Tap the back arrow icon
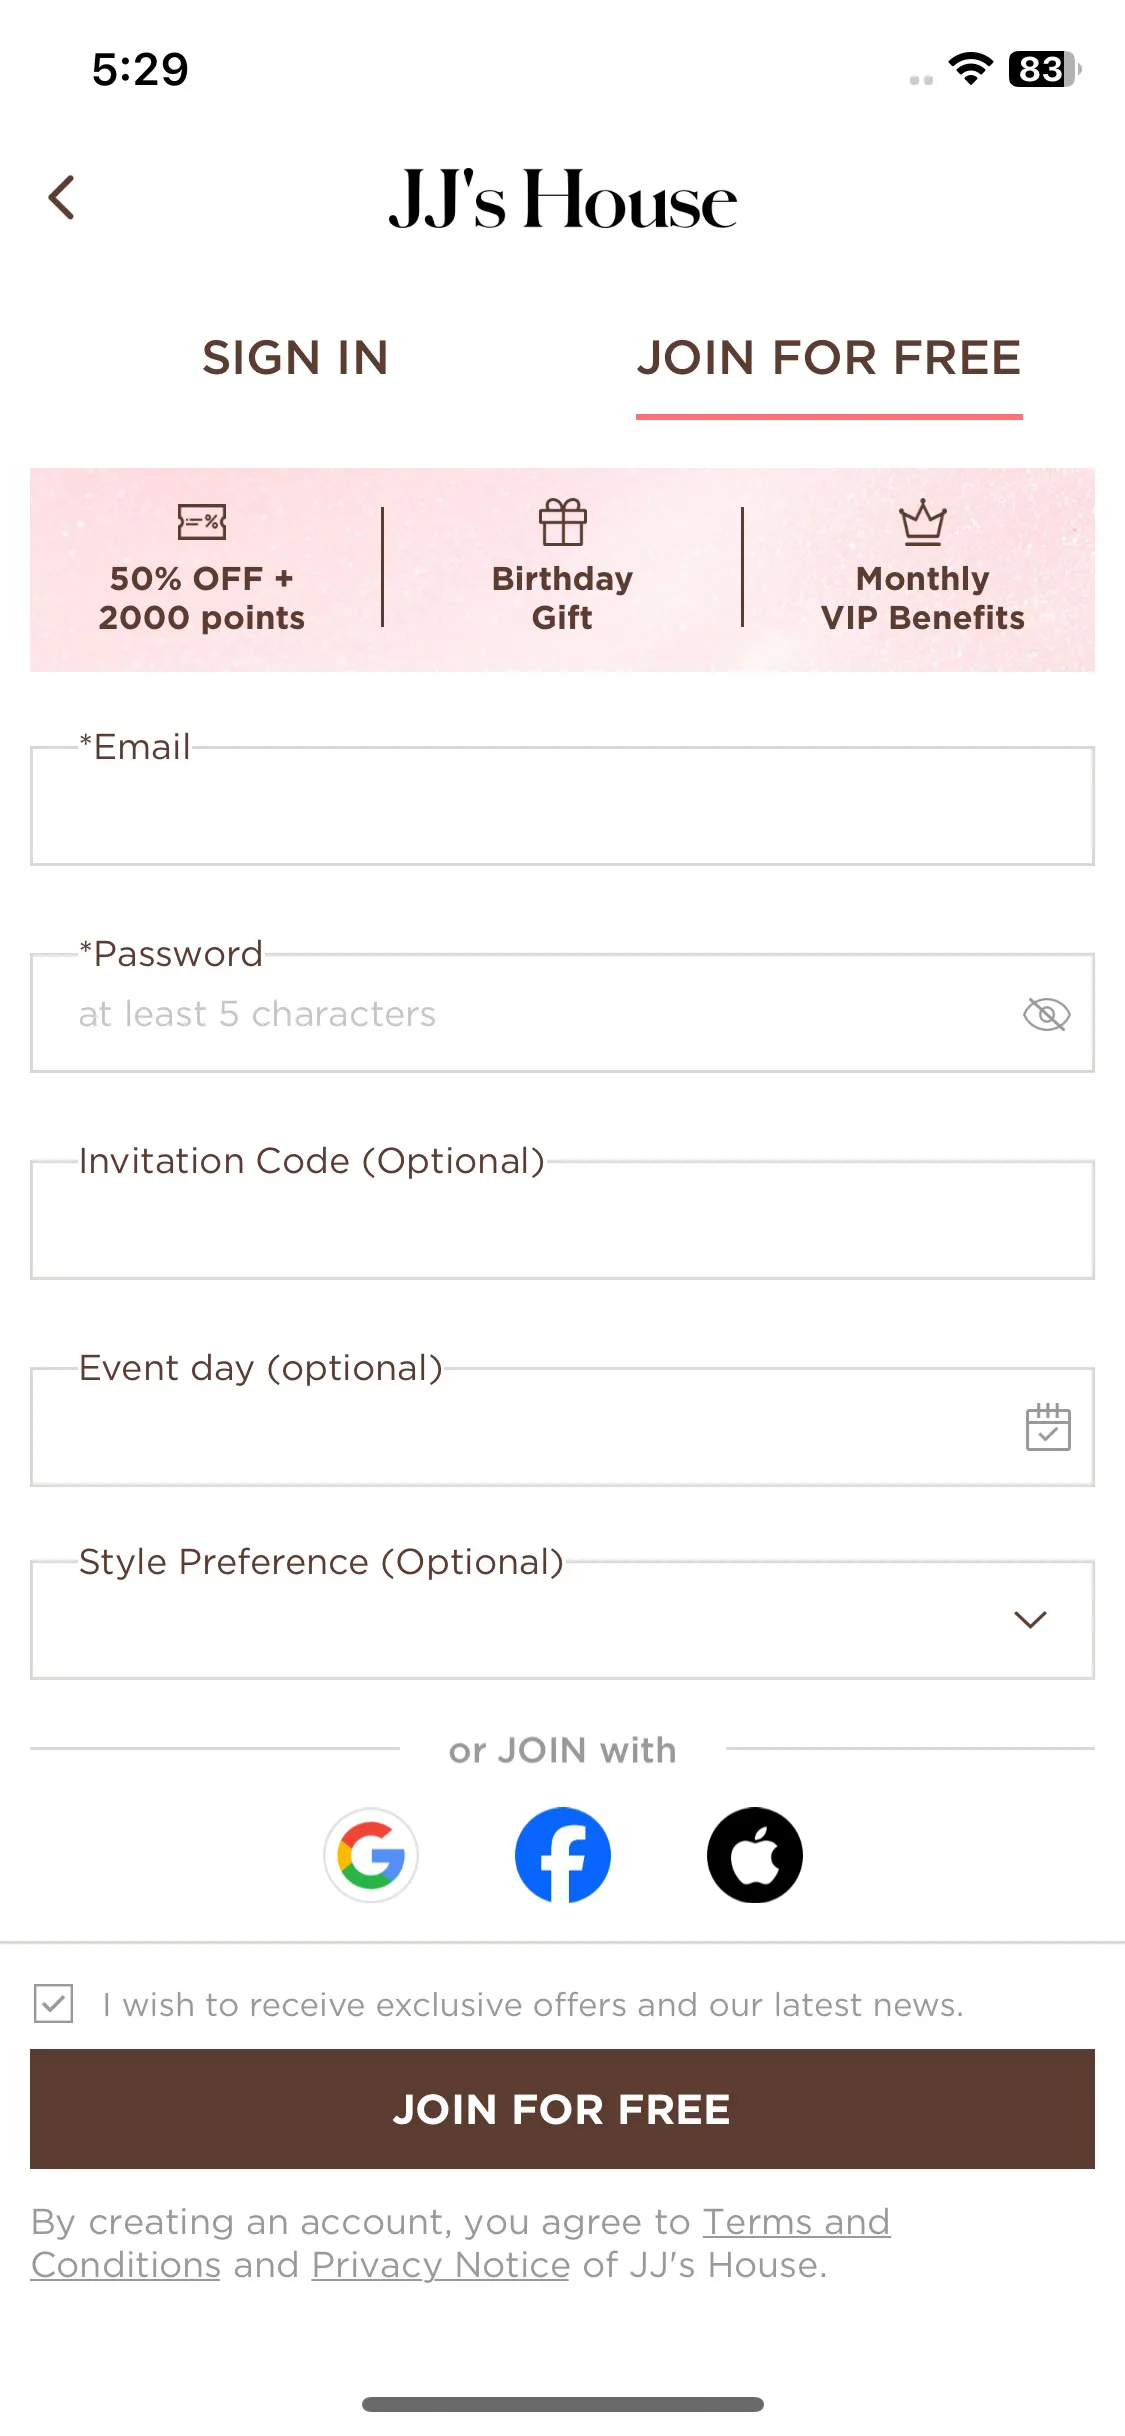 tap(62, 197)
